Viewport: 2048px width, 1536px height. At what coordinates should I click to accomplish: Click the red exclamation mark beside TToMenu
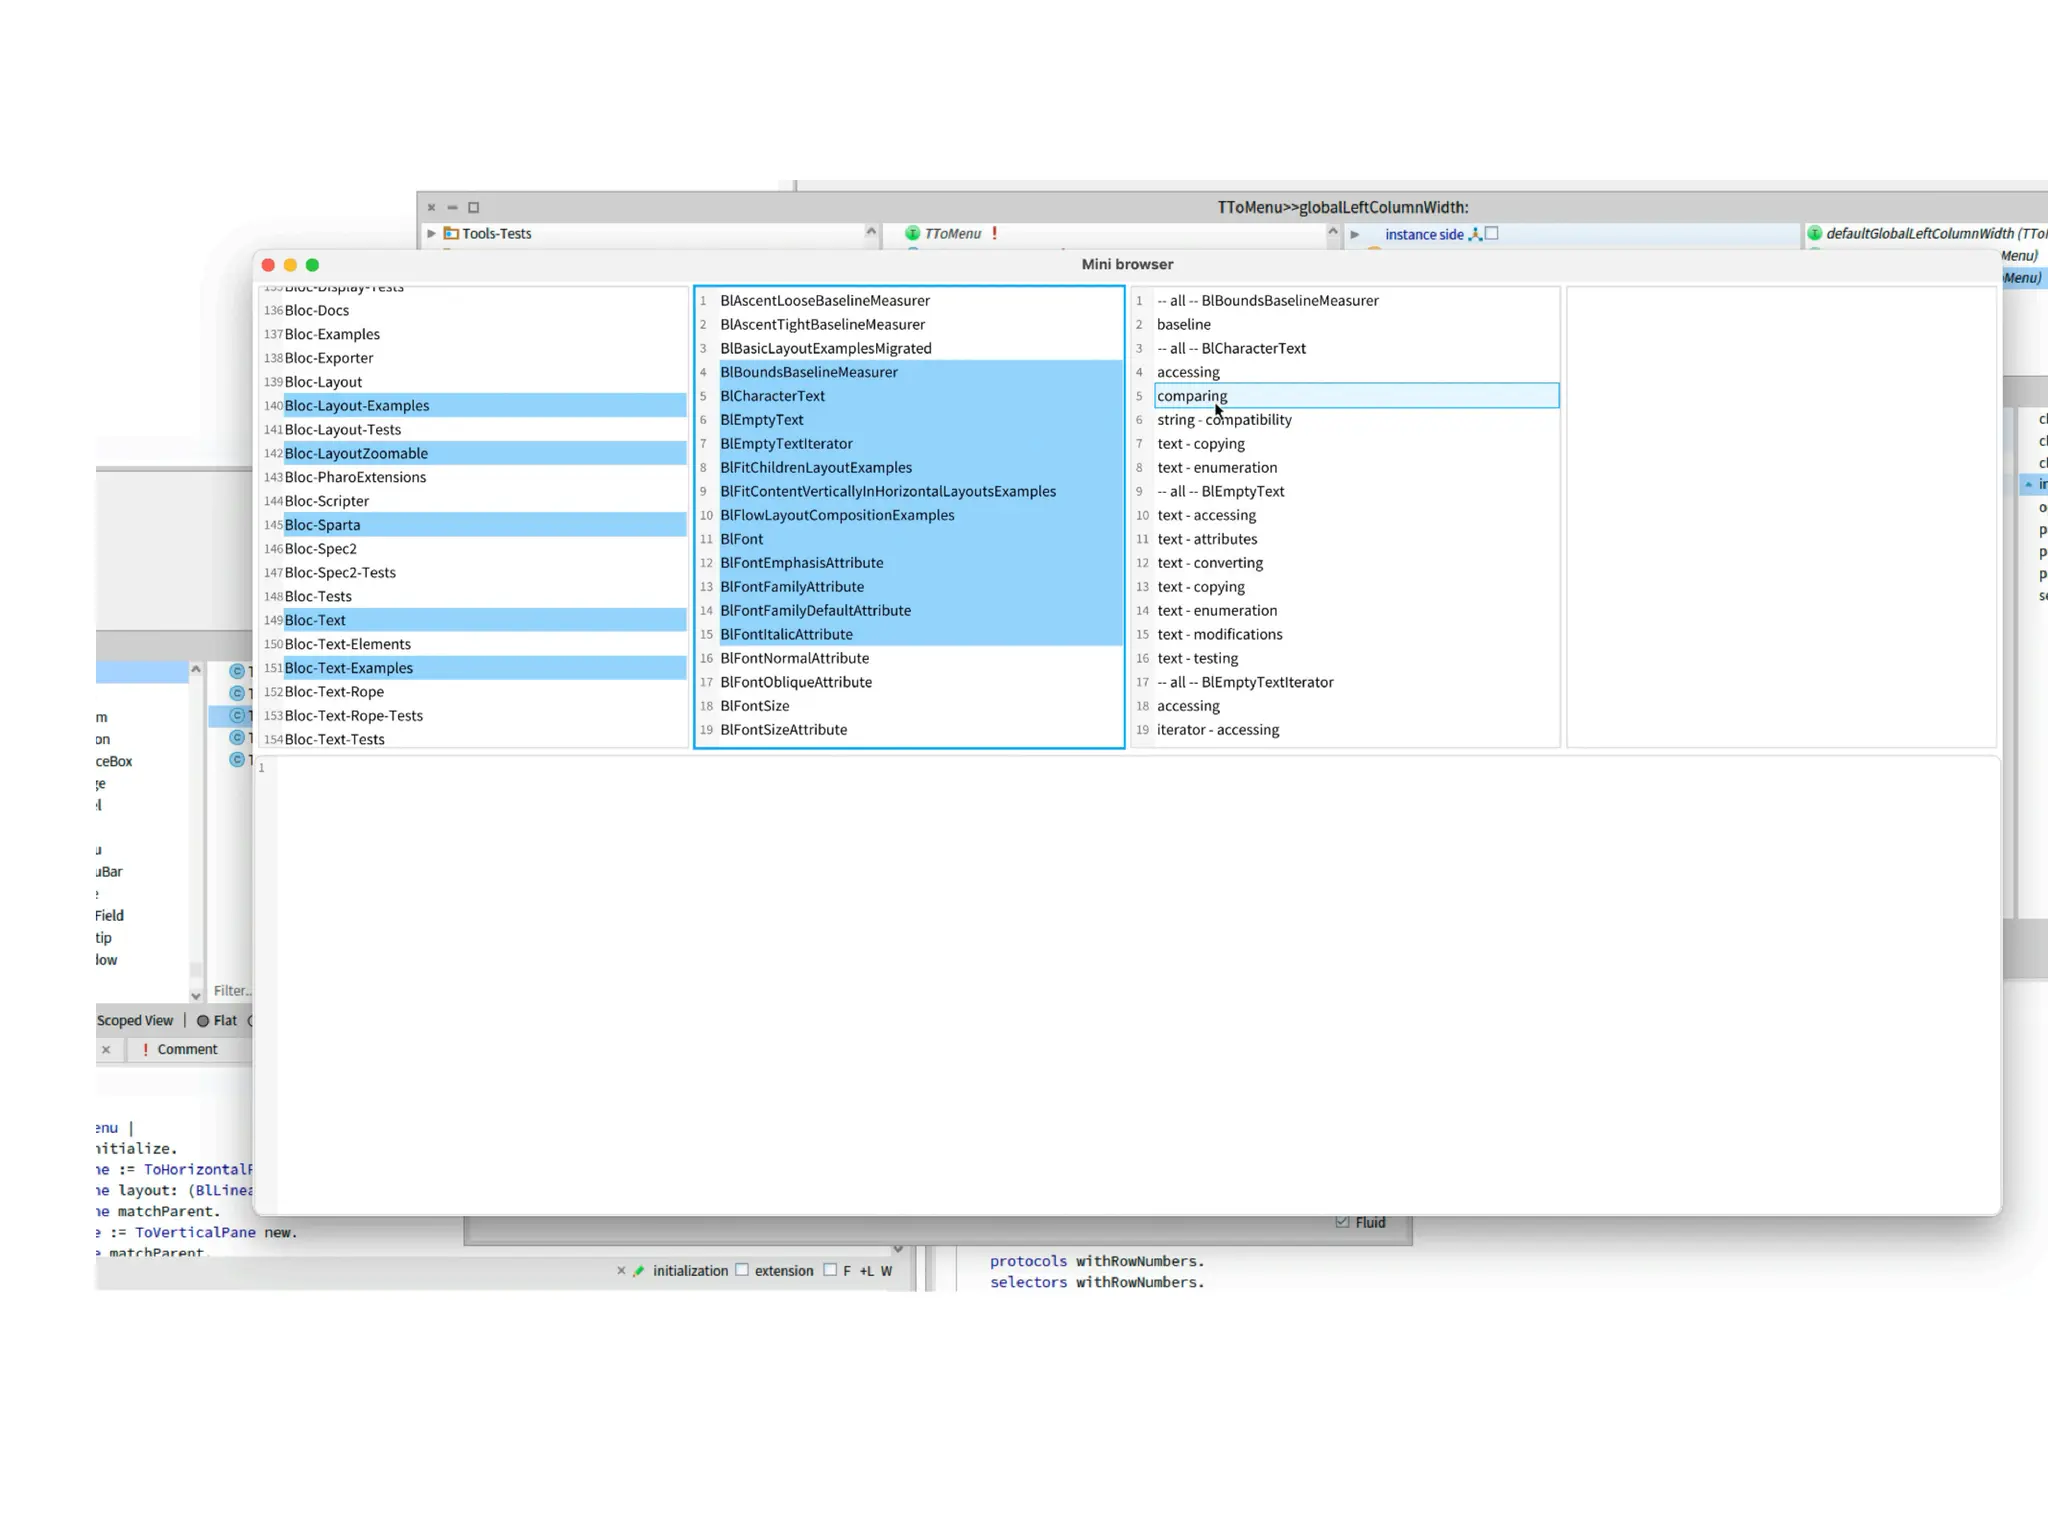(994, 233)
